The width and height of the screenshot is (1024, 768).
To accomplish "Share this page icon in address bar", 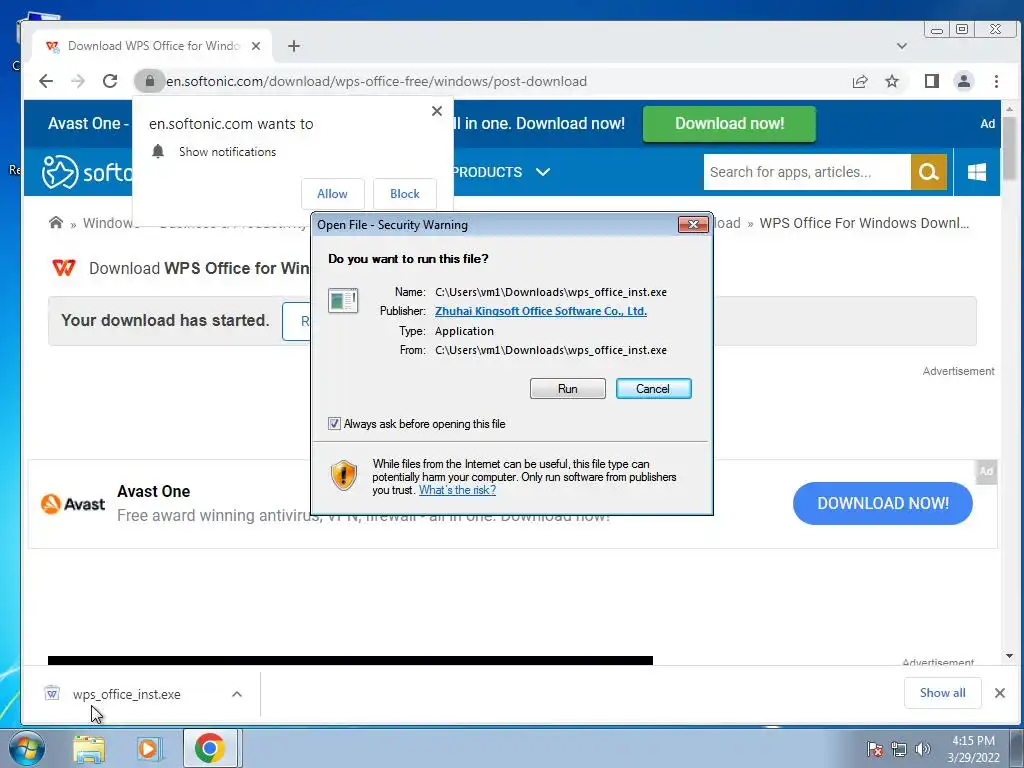I will click(860, 81).
